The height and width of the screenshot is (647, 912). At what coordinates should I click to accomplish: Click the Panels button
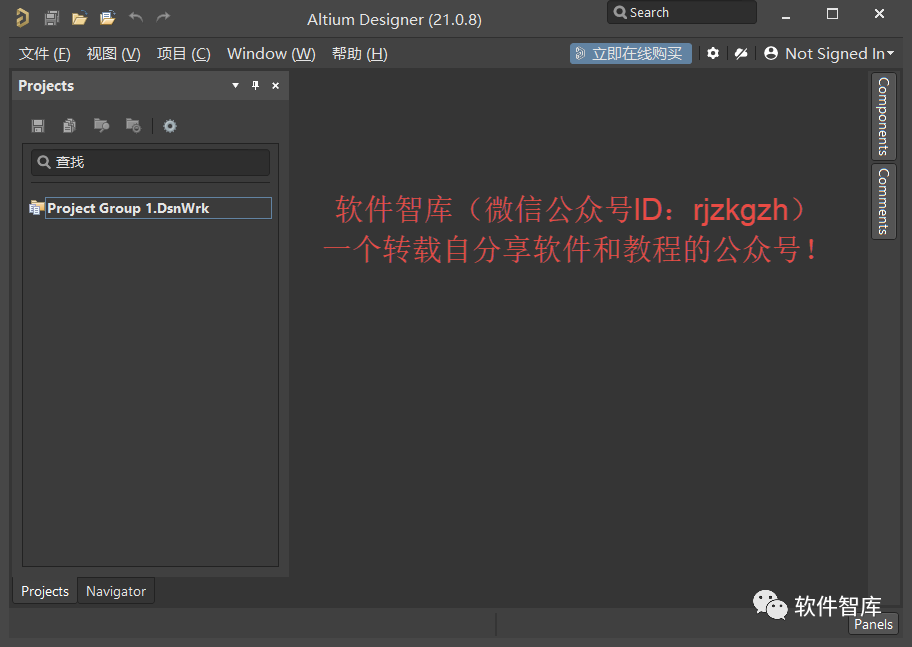coord(873,624)
